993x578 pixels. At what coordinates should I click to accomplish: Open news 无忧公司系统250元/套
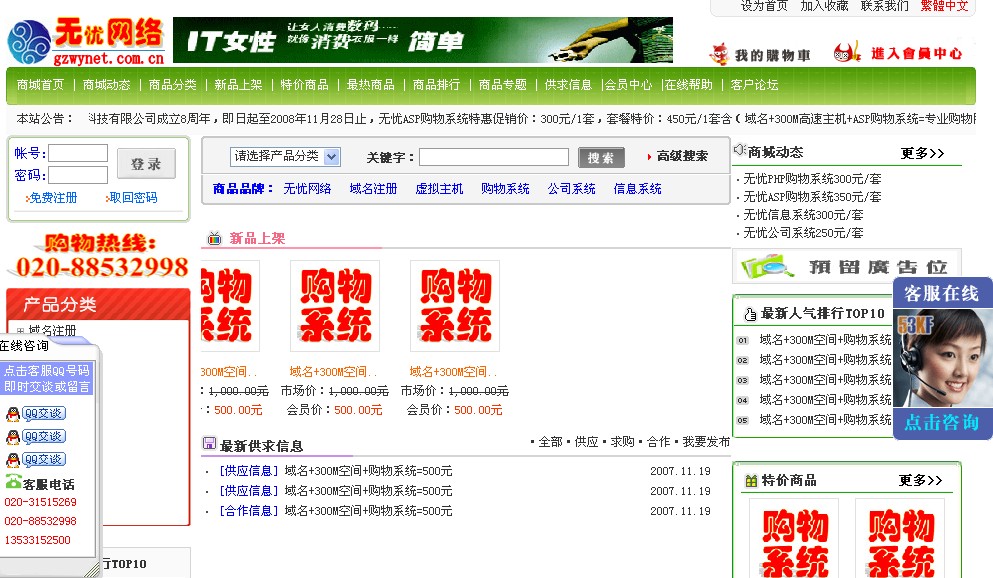tap(803, 233)
